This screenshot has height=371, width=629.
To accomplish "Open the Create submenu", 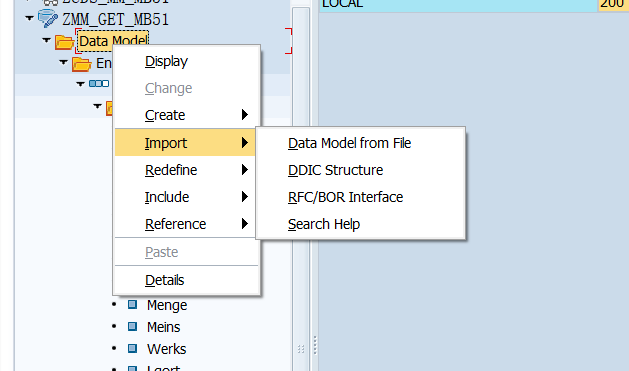I will point(187,115).
